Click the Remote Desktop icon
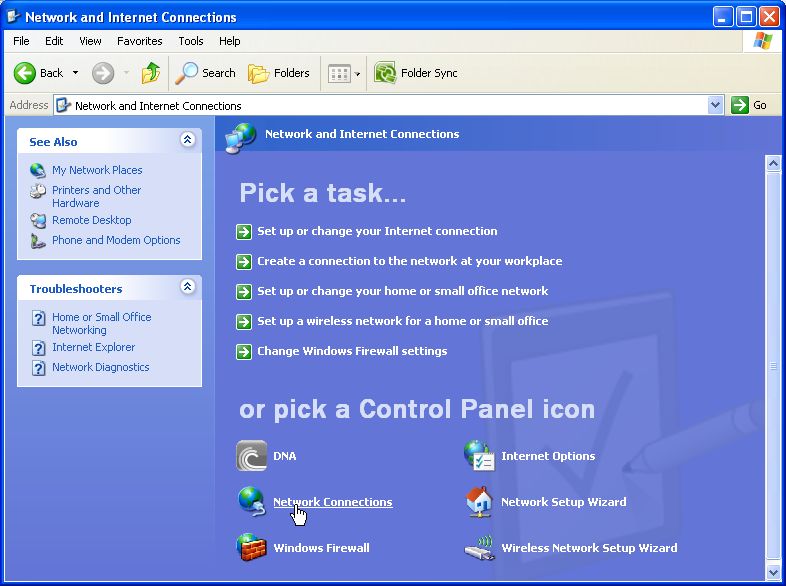The width and height of the screenshot is (786, 586). coord(38,221)
